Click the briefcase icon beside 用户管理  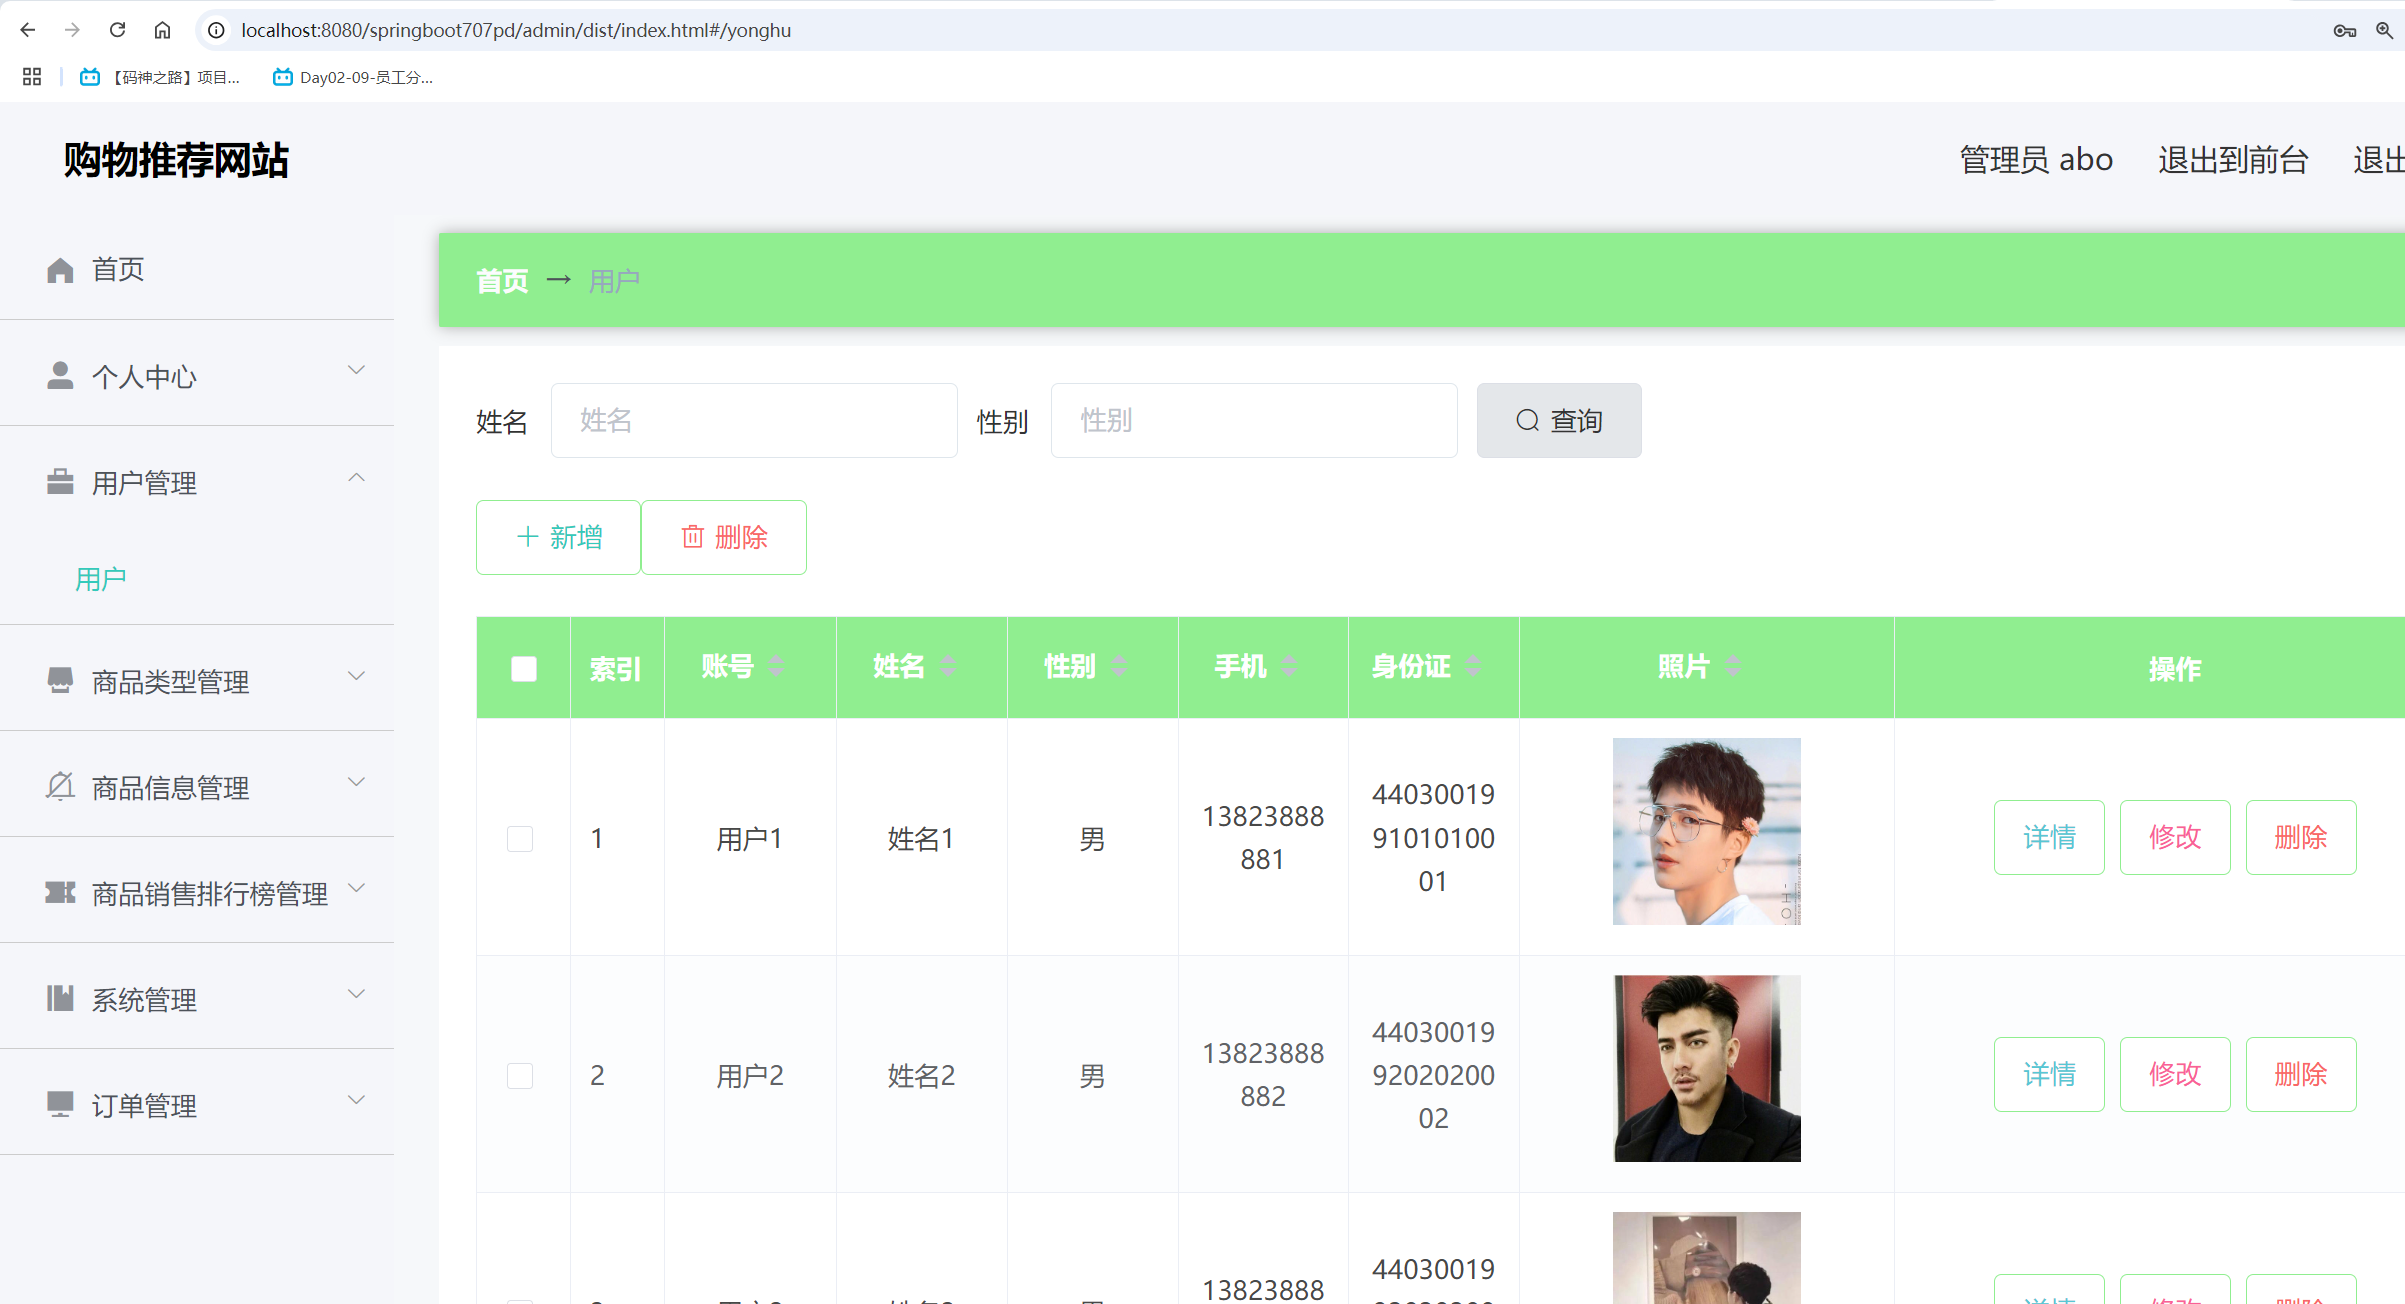[x=60, y=482]
